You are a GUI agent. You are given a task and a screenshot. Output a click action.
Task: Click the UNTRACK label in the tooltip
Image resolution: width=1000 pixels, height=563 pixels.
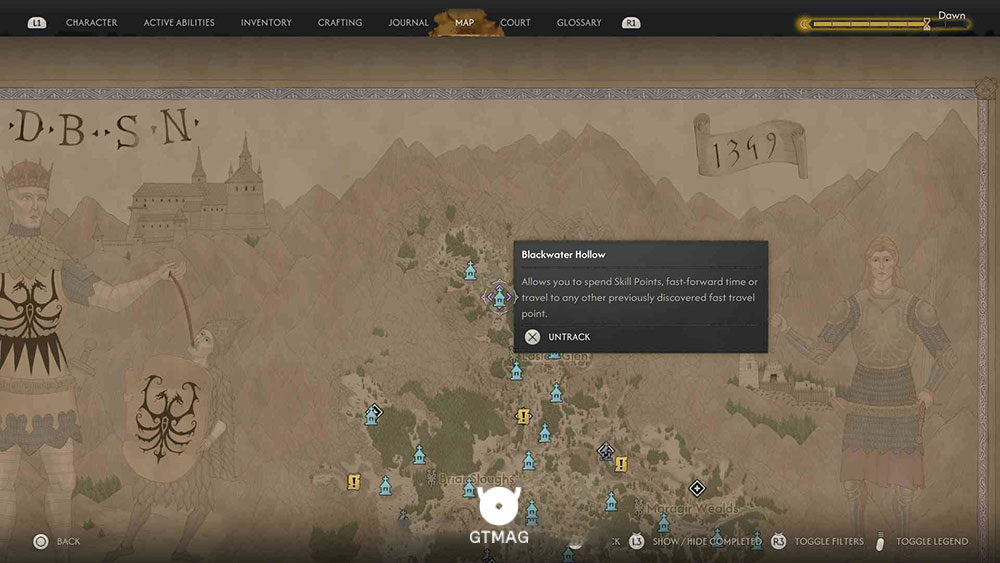click(569, 337)
